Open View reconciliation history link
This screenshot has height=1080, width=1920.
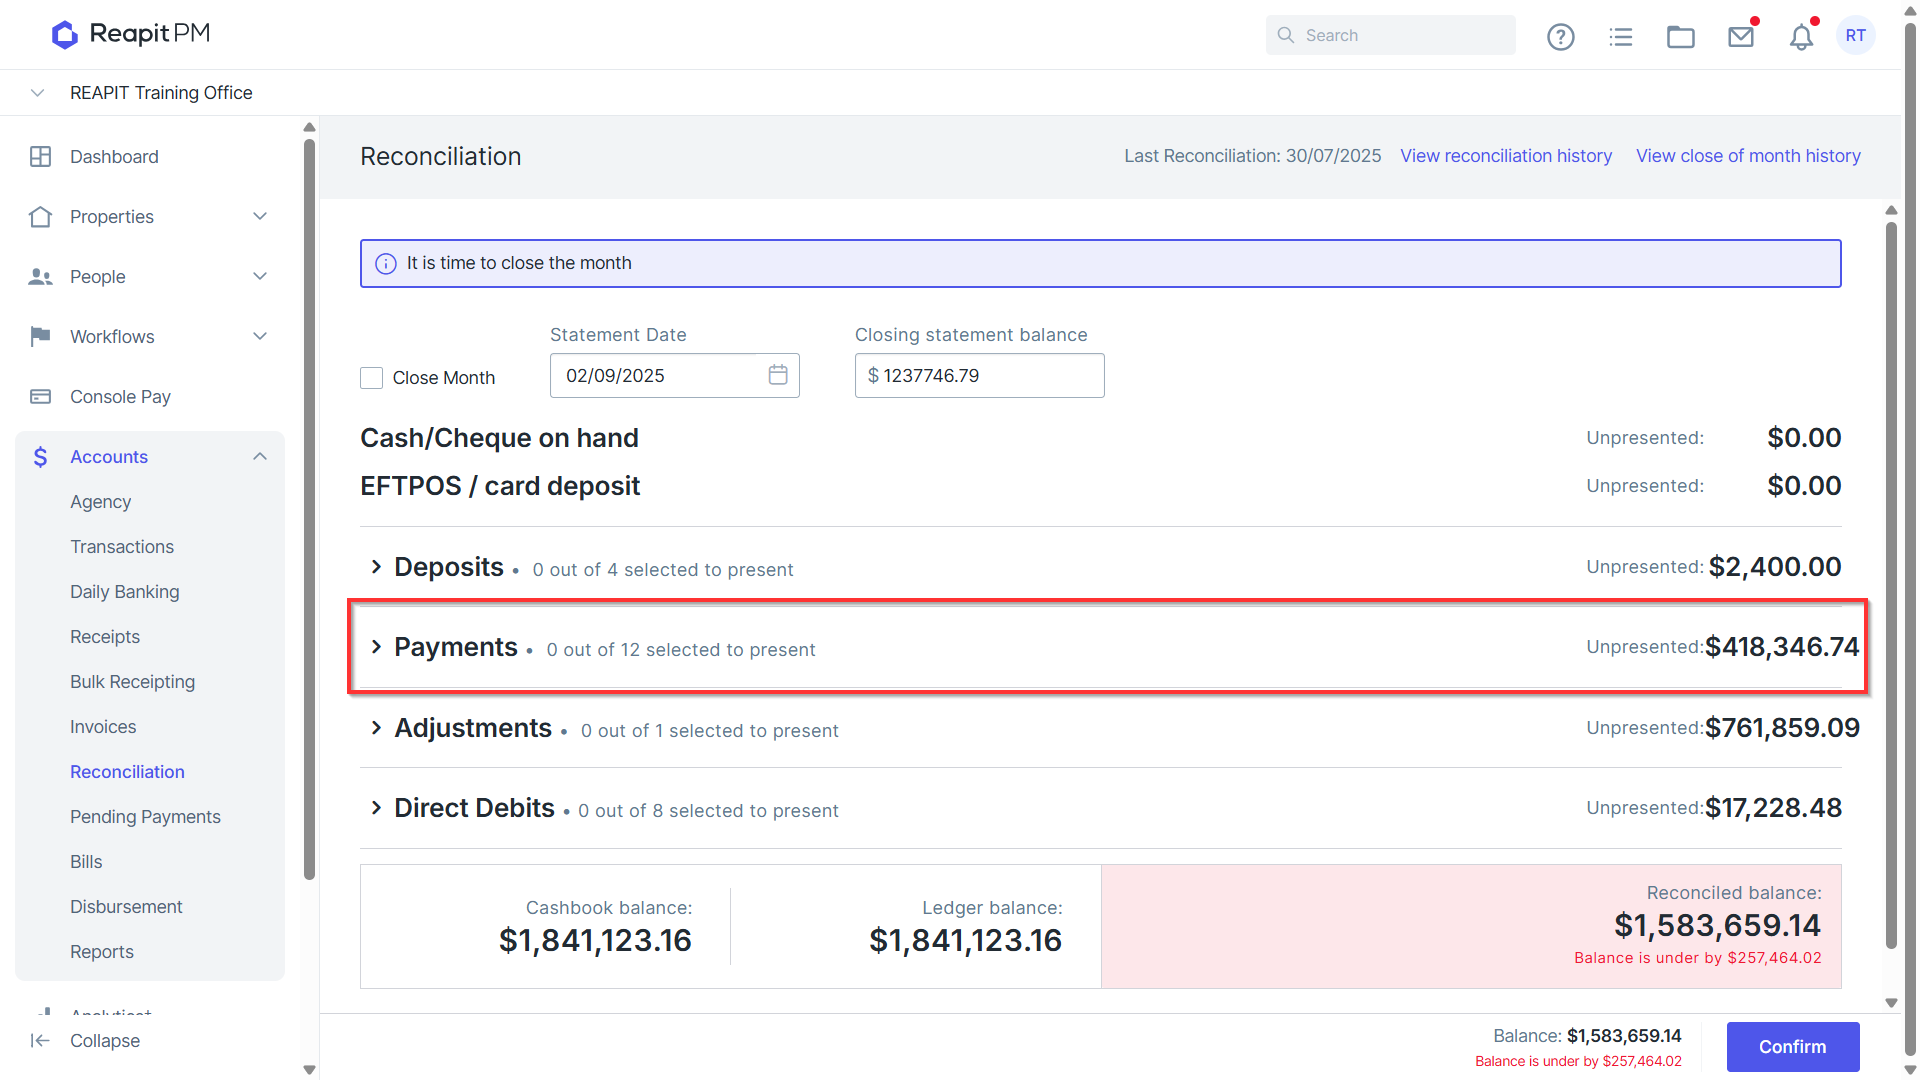pyautogui.click(x=1506, y=156)
